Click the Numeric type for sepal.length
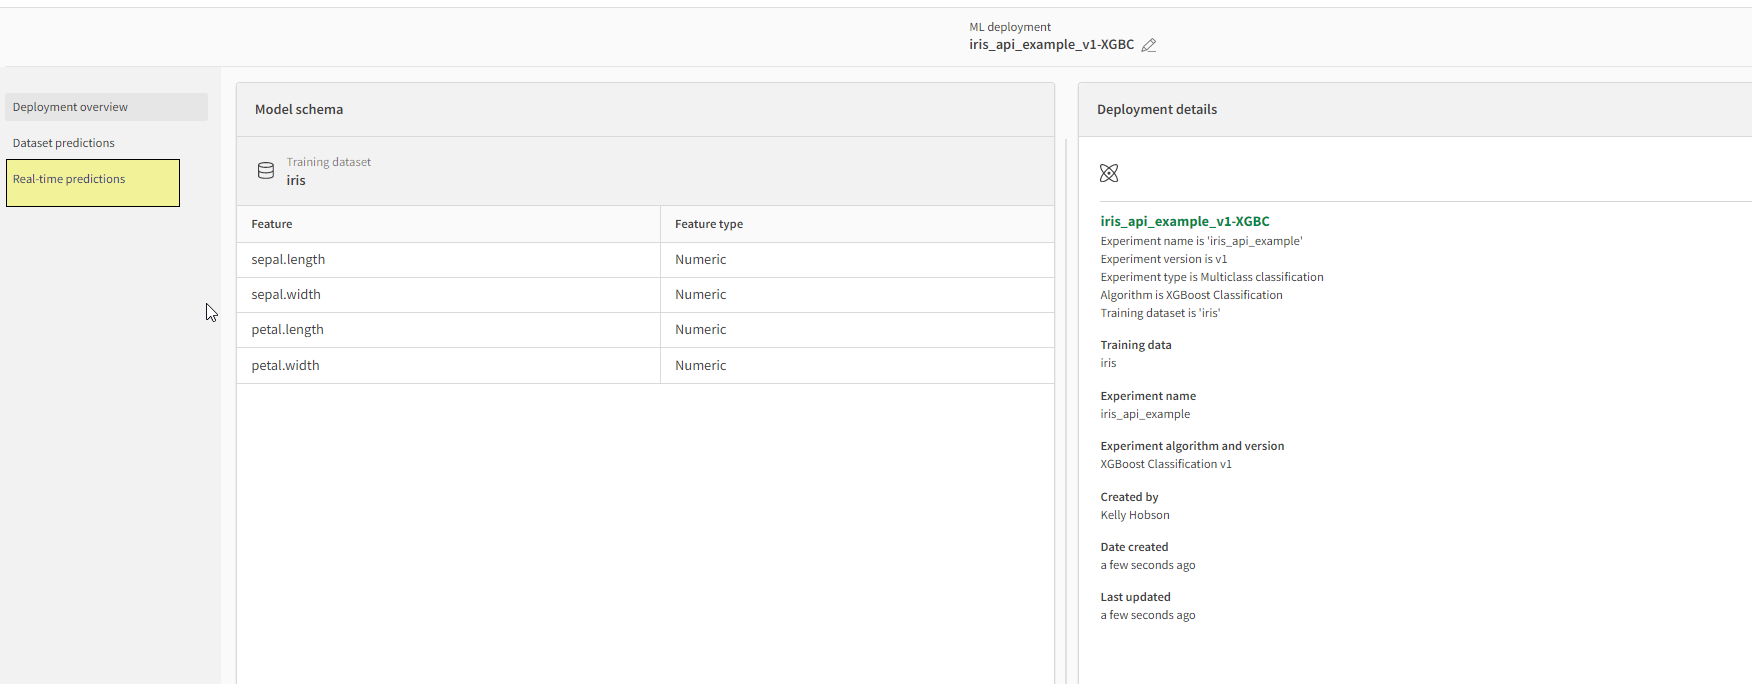Viewport: 1752px width, 684px height. coord(700,259)
